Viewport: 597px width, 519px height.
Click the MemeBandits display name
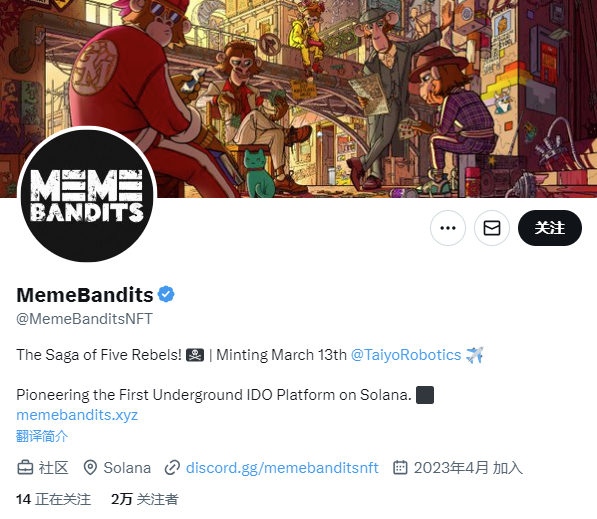click(85, 295)
